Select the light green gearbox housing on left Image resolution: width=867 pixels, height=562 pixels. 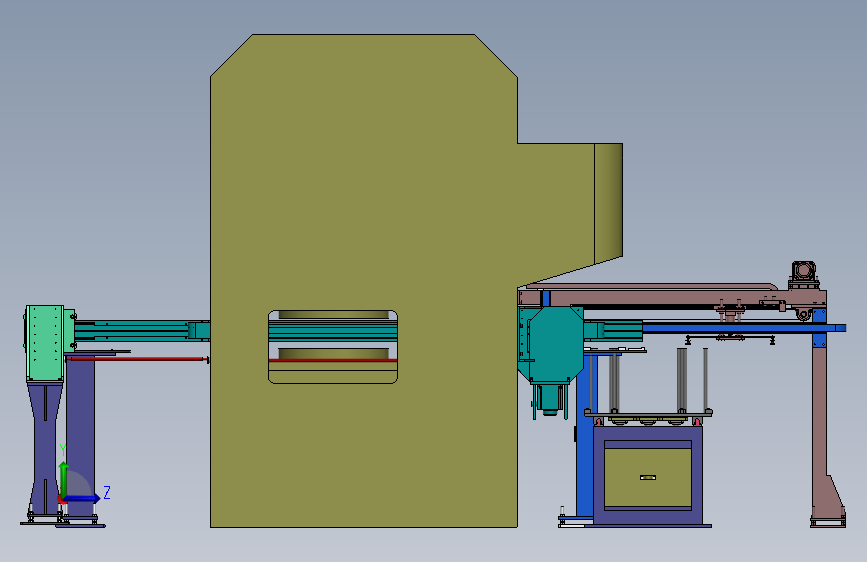pyautogui.click(x=44, y=343)
